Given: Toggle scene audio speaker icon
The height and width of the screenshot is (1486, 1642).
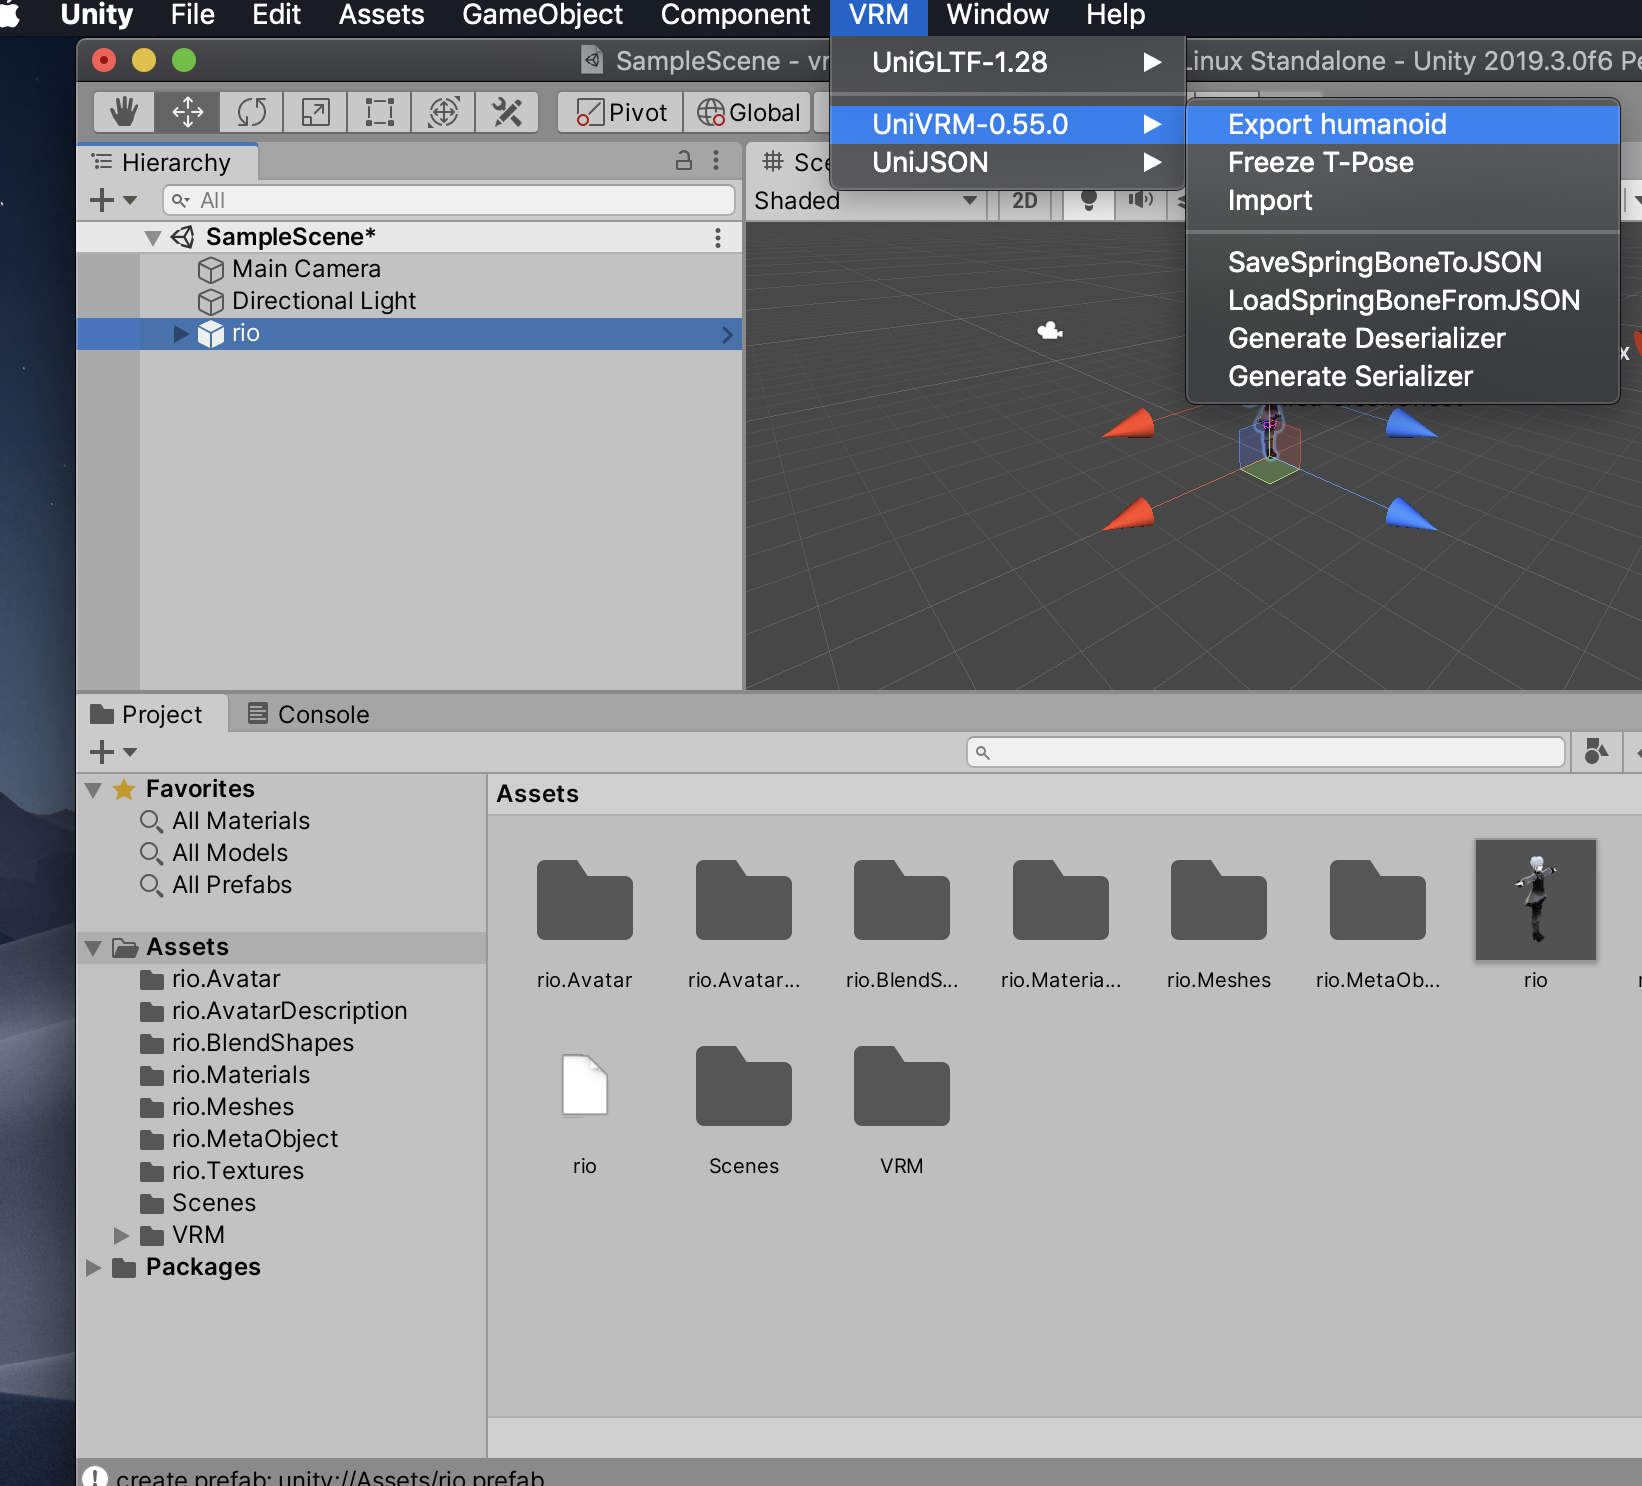Looking at the screenshot, I should [1140, 200].
